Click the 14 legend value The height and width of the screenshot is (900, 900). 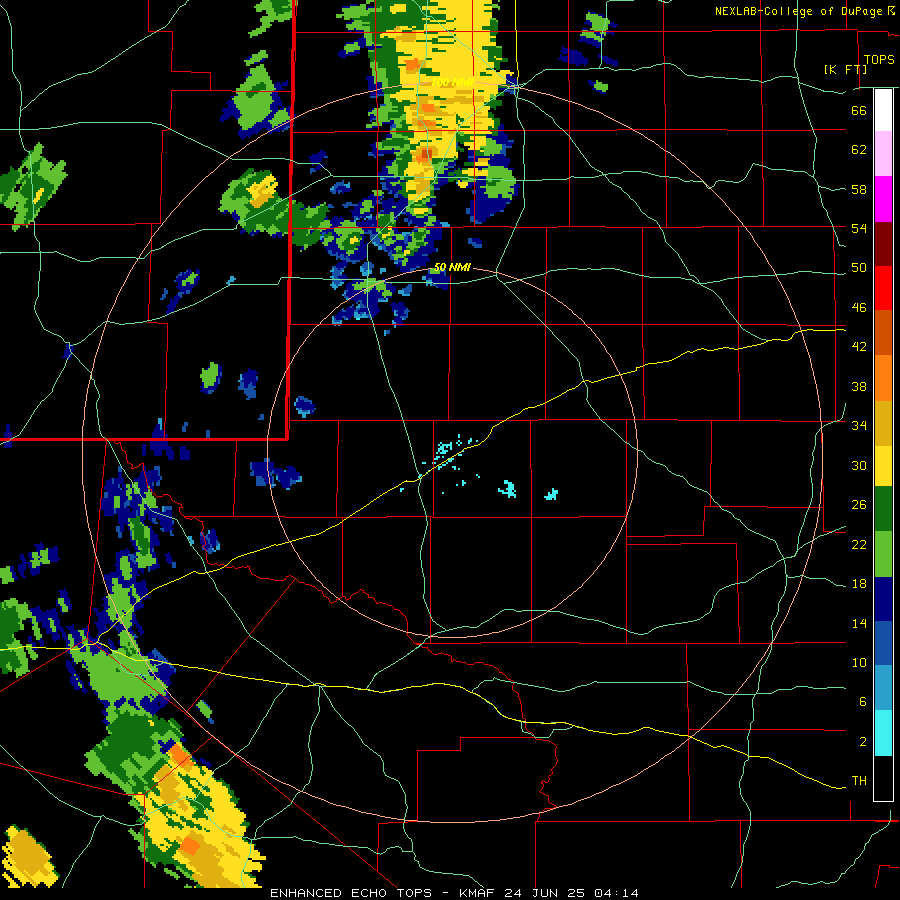tap(859, 623)
